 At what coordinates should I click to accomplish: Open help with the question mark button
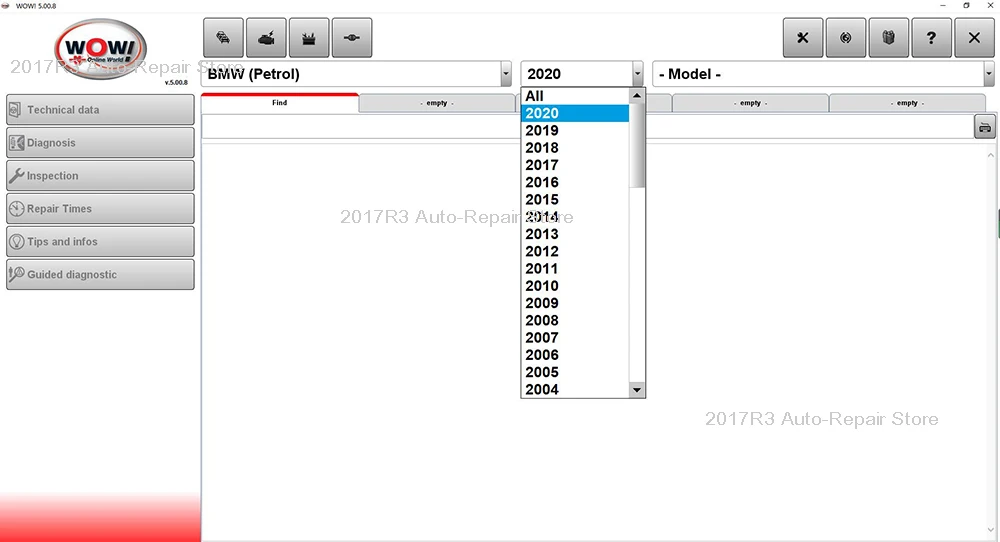click(x=931, y=38)
